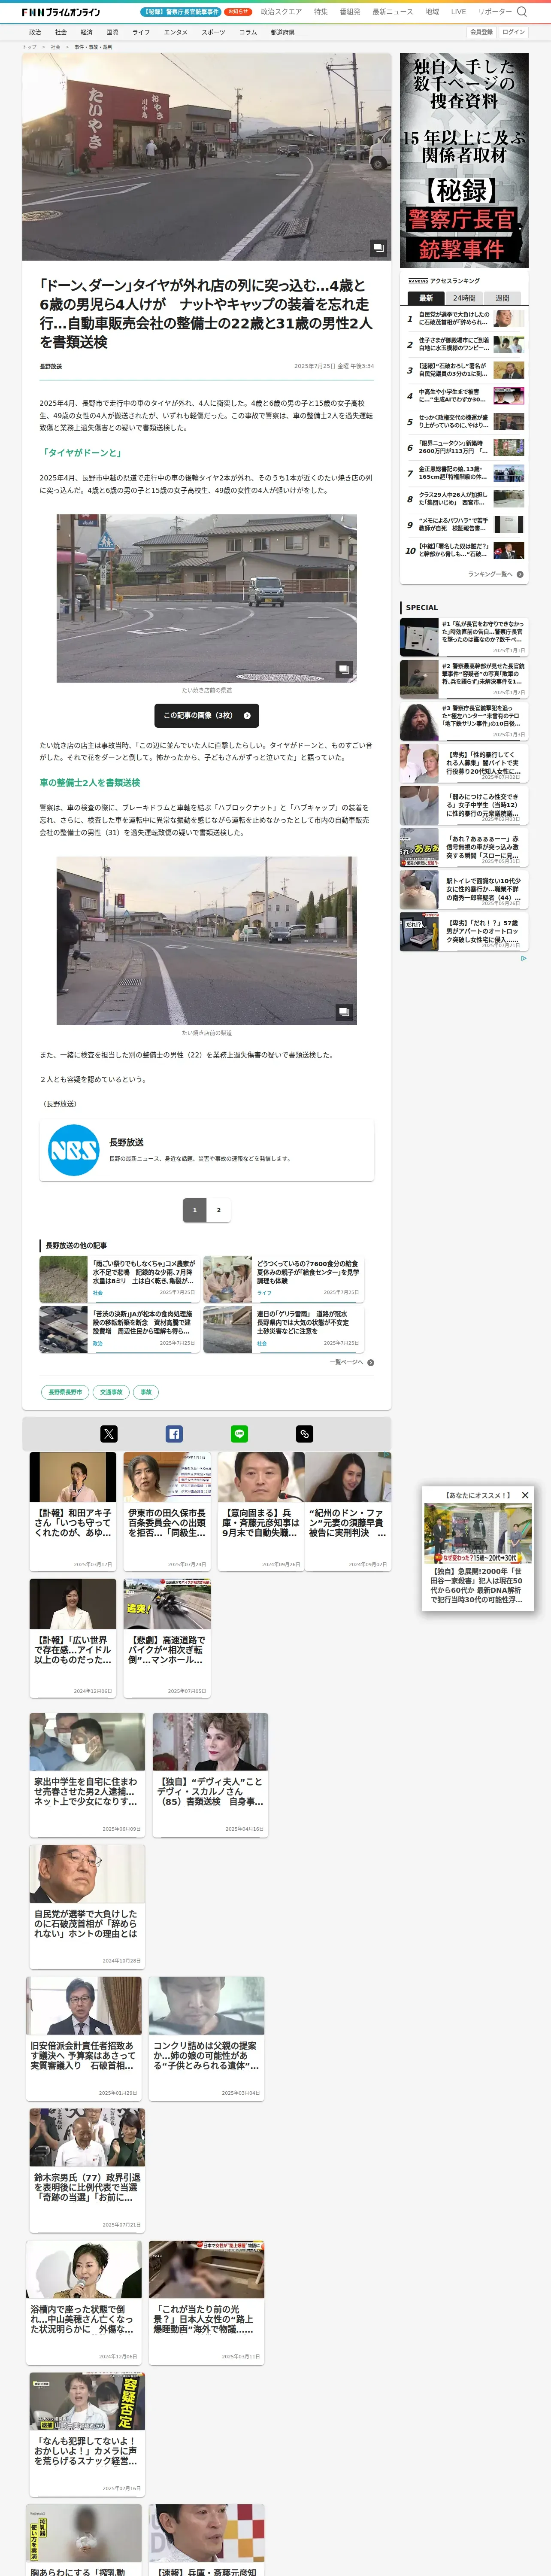Open the 警察庁長官銃撃事件 header banner link
551x2576 pixels.
pyautogui.click(x=181, y=12)
